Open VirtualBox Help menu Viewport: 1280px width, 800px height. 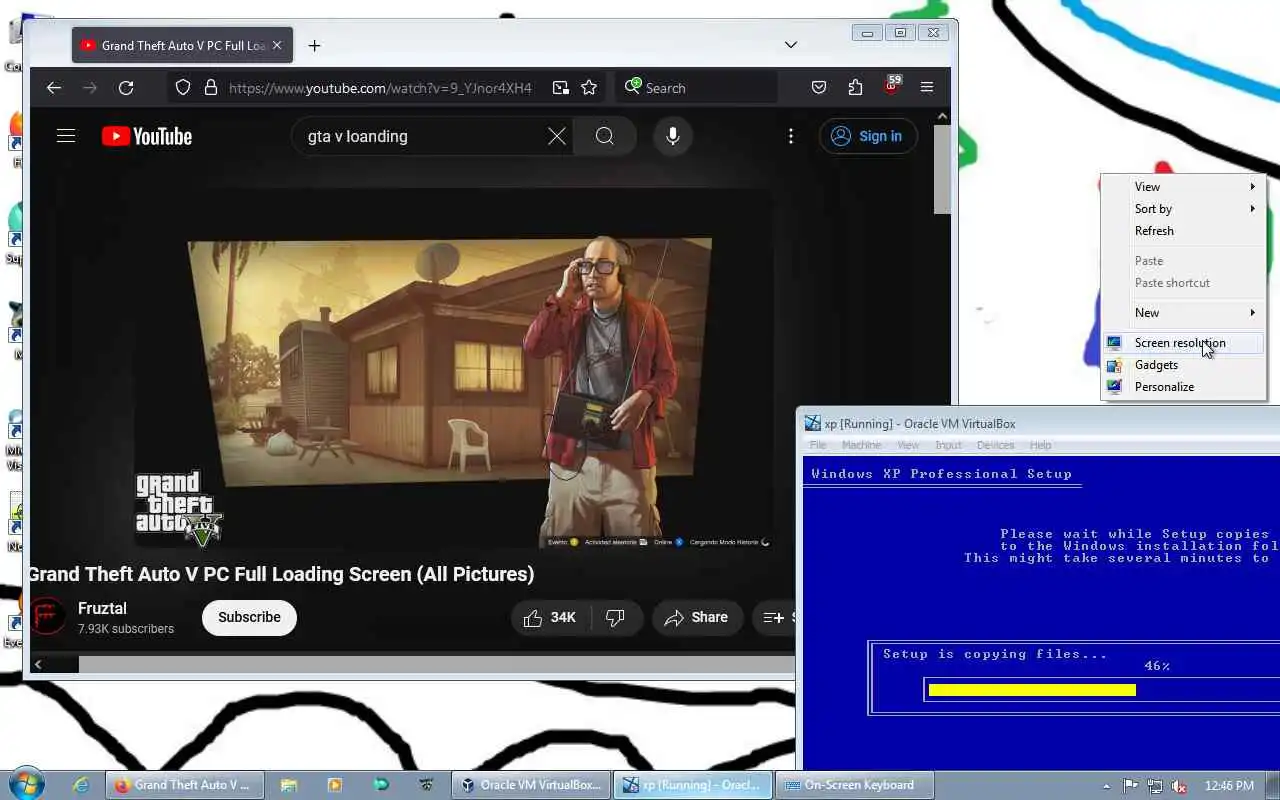pyautogui.click(x=1040, y=445)
